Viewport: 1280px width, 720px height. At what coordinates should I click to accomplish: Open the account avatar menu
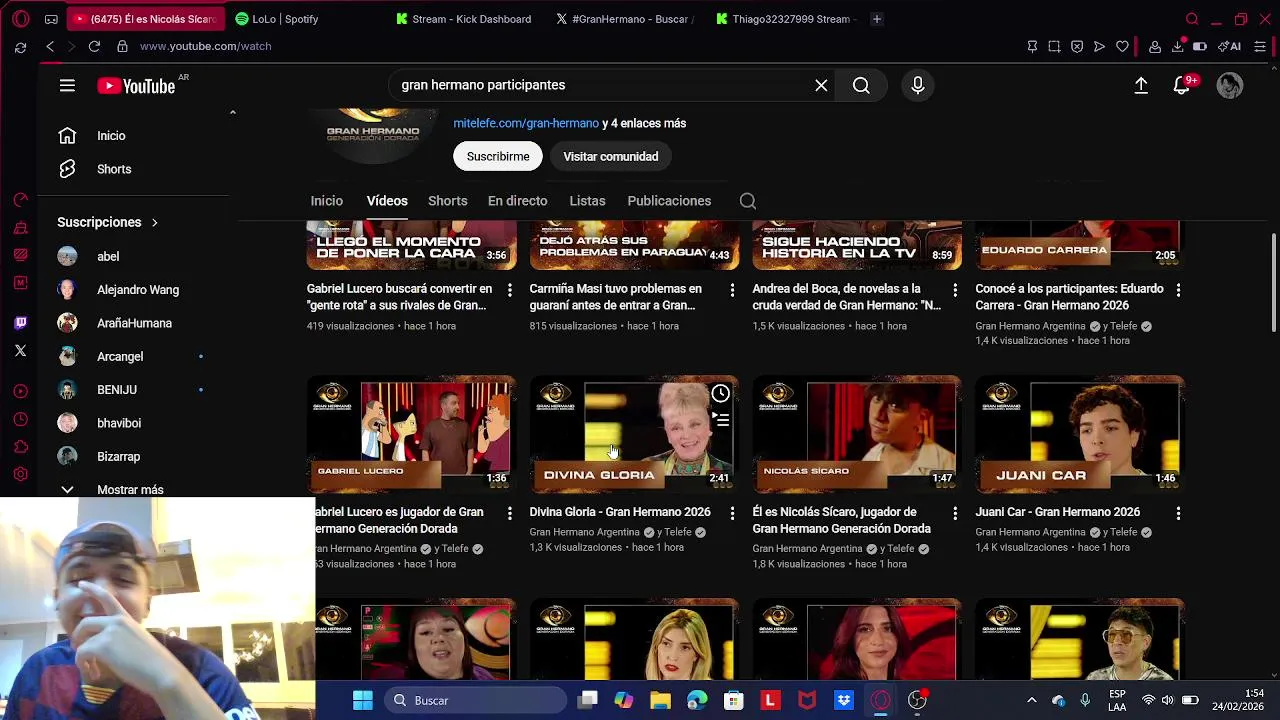click(1229, 86)
